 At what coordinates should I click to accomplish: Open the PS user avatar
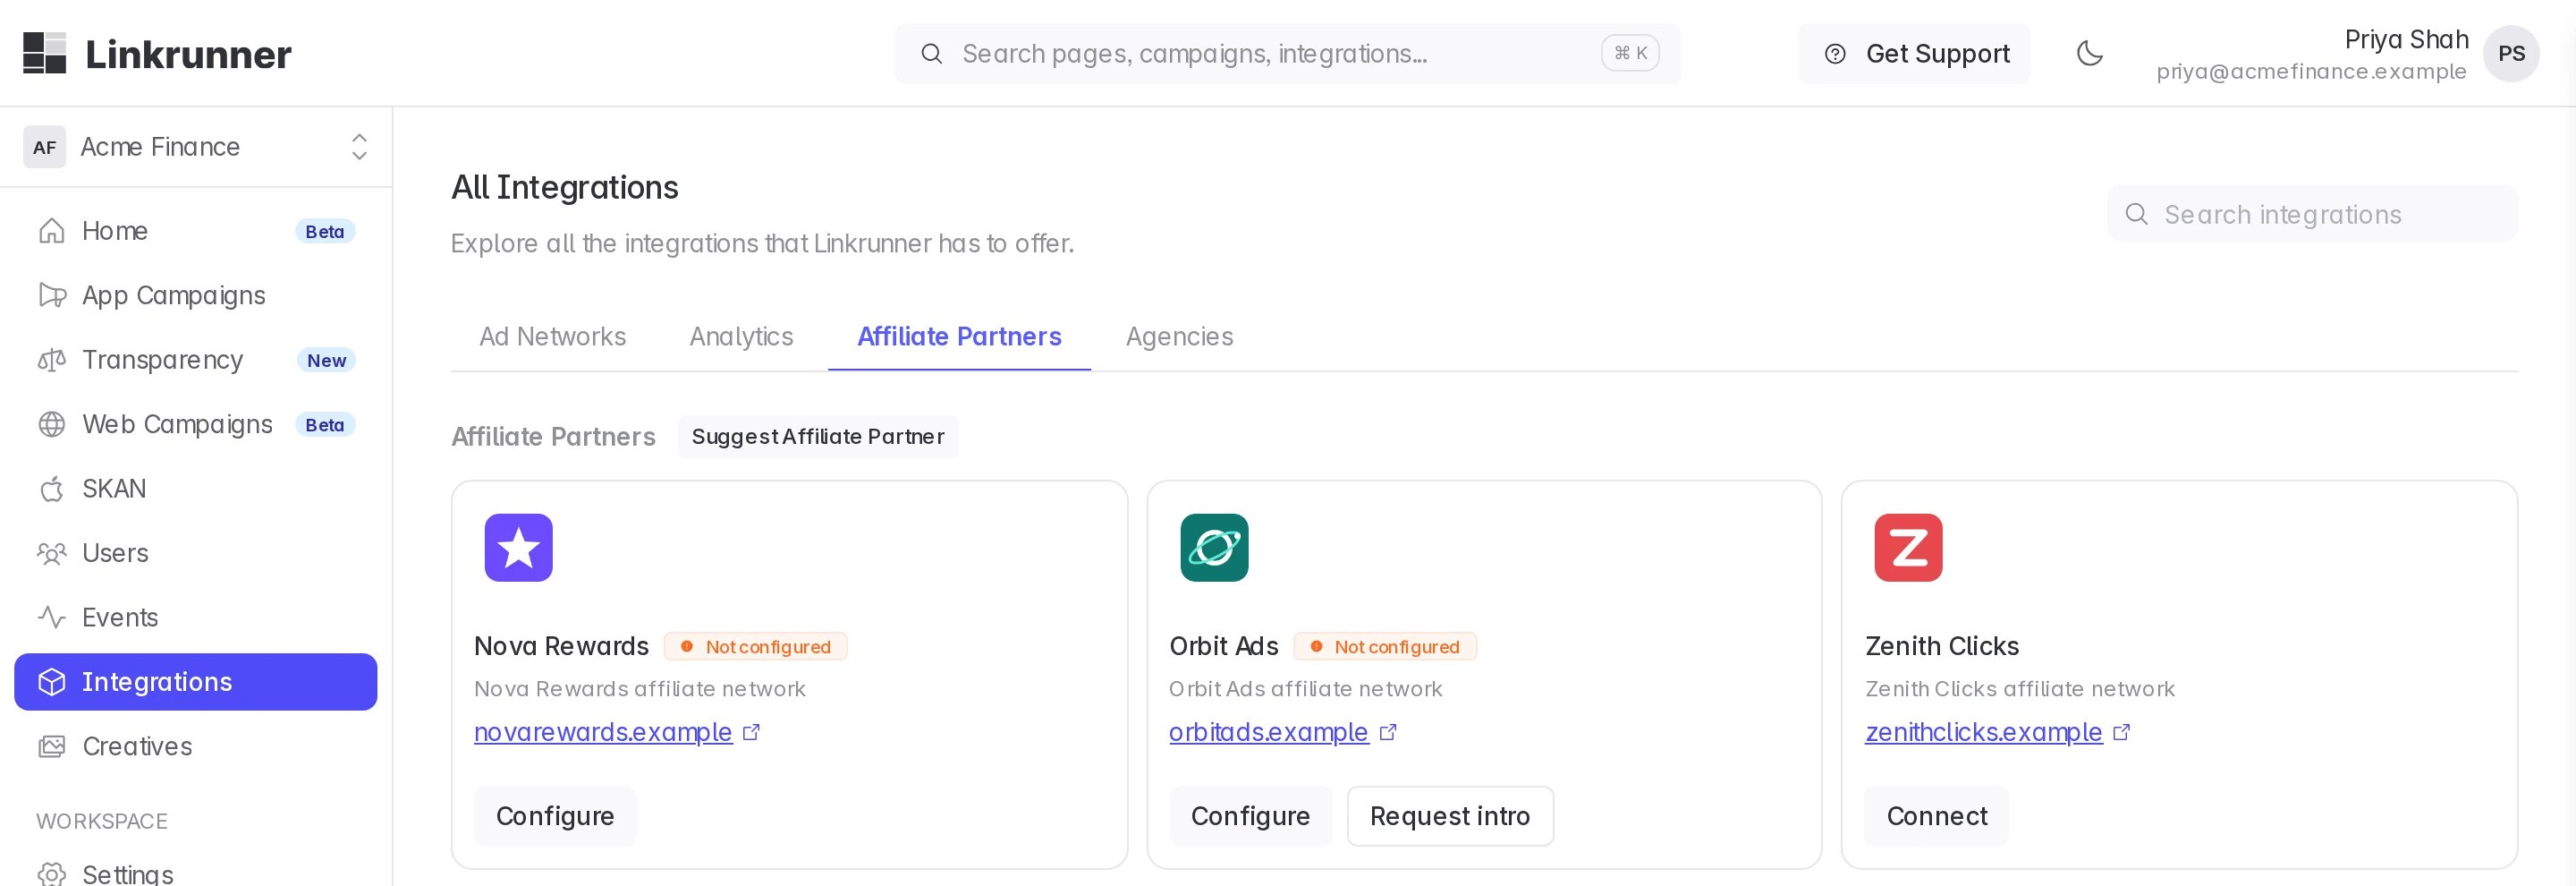pos(2511,53)
